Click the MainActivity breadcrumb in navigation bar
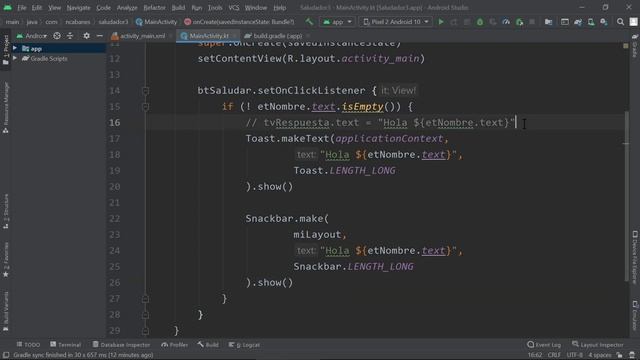This screenshot has width=640, height=360. (x=156, y=22)
